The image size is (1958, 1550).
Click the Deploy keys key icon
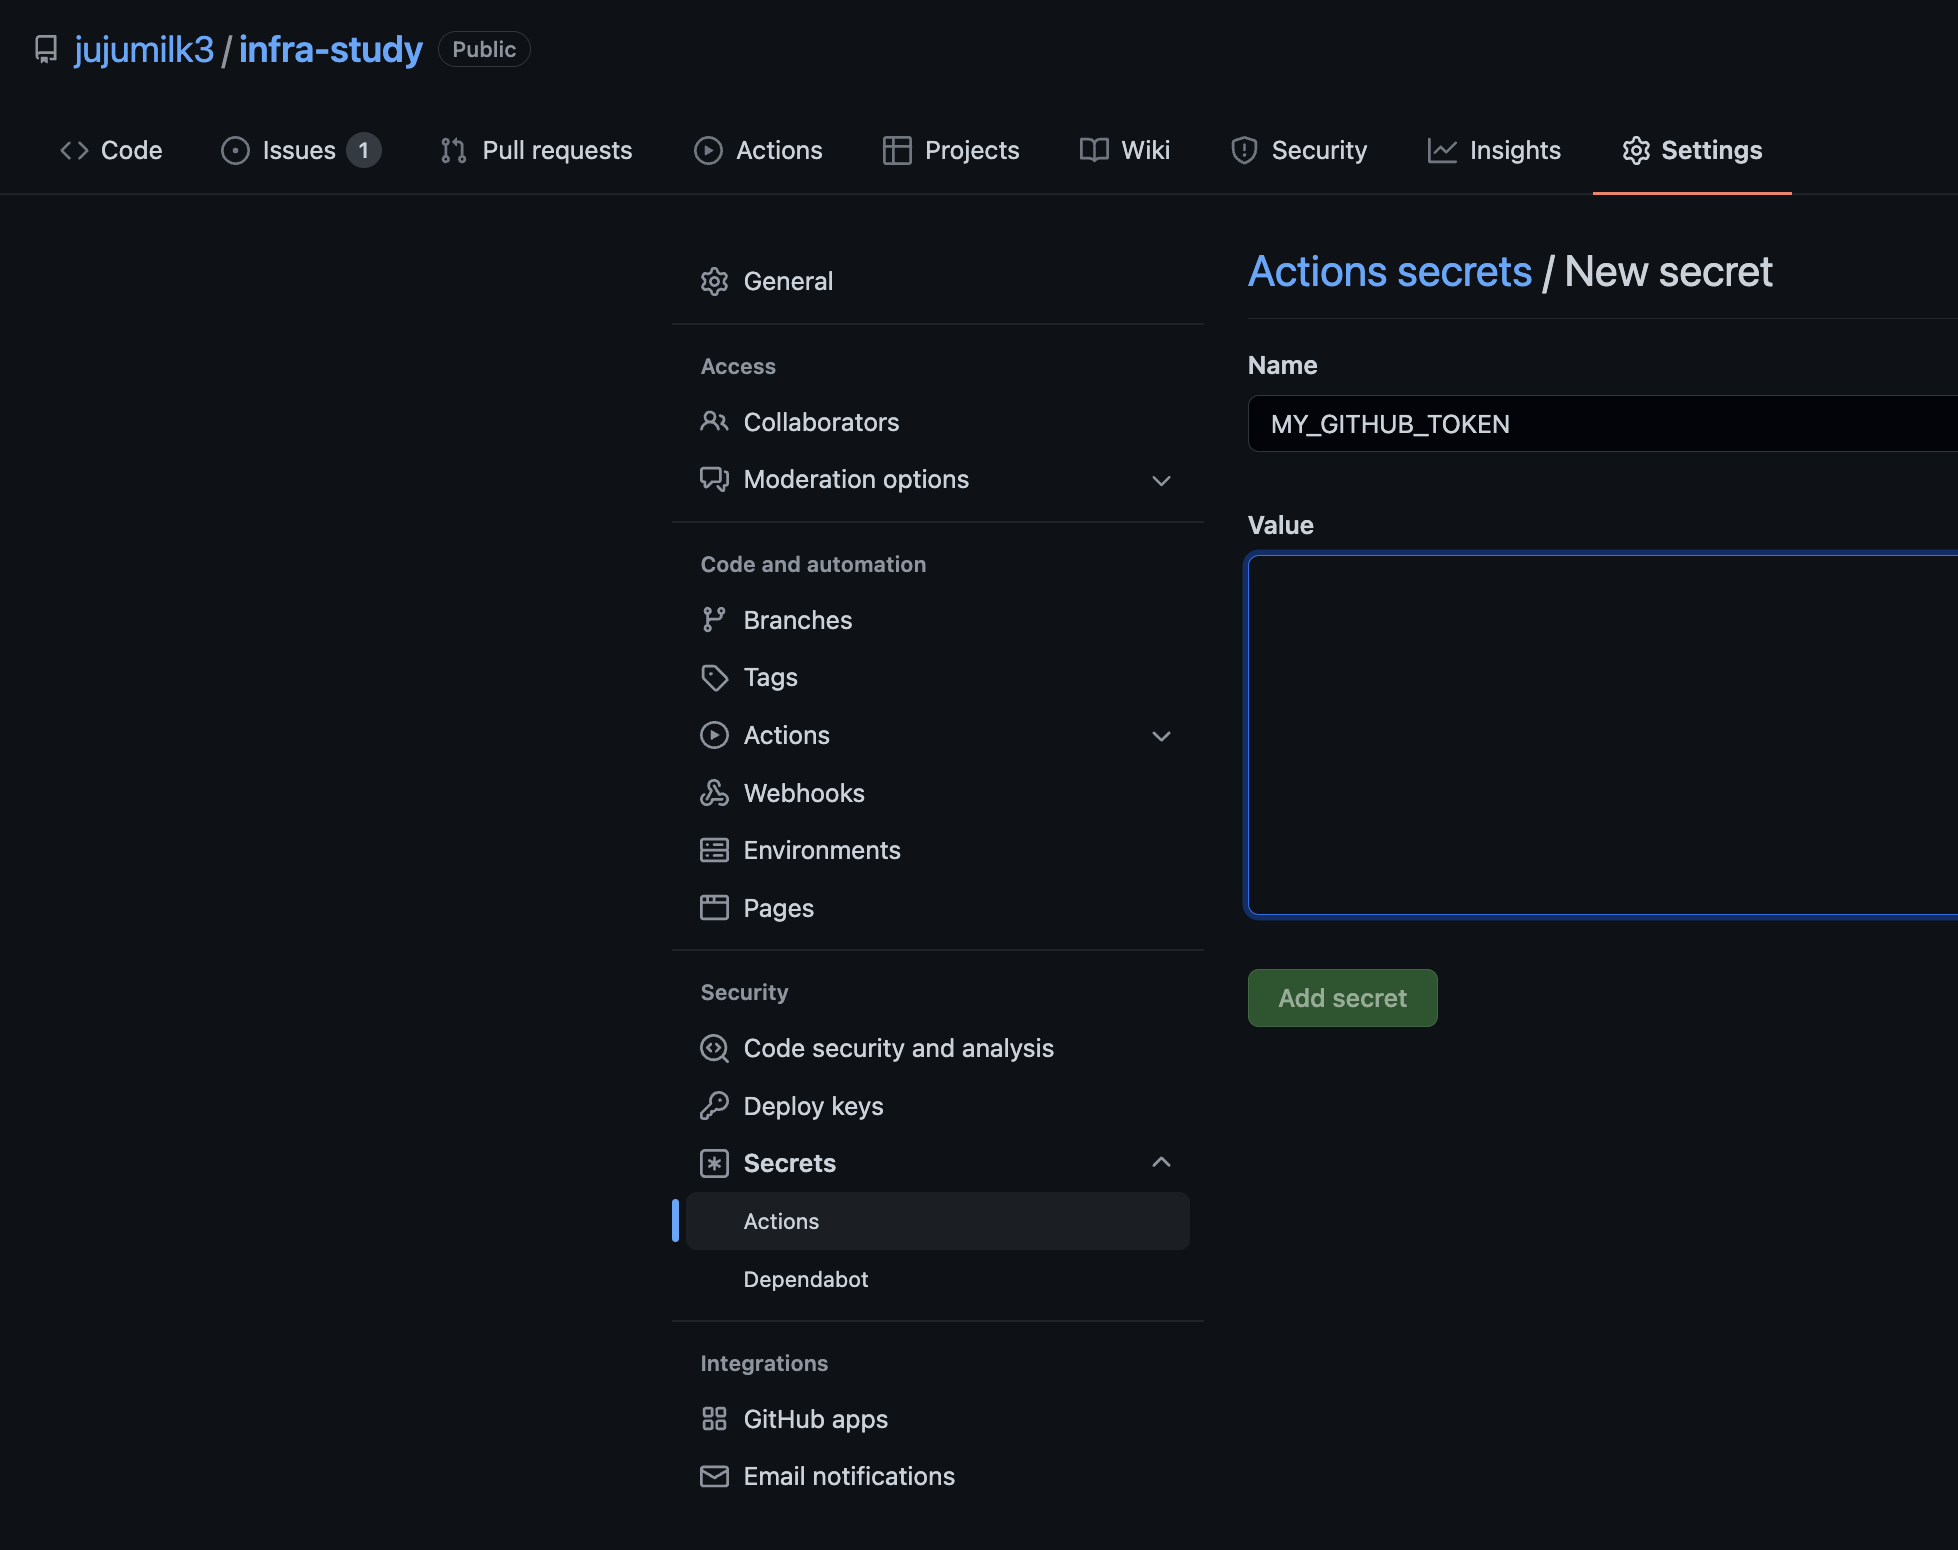714,1106
